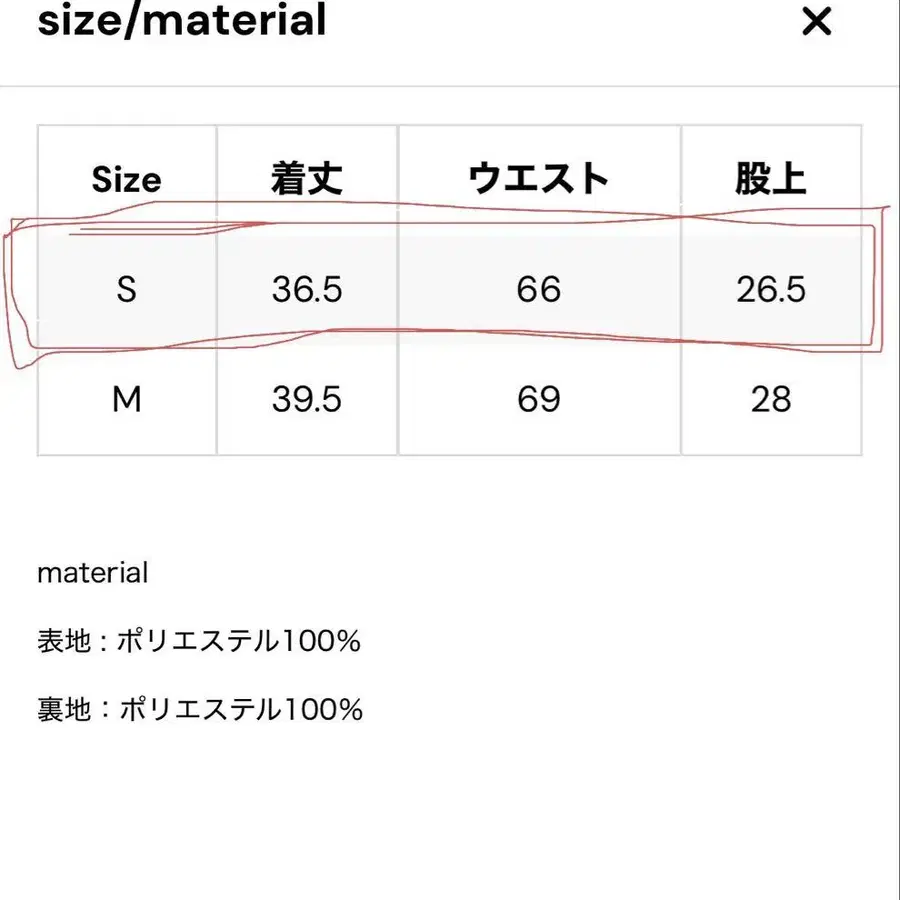Click the size/material heading

182,20
